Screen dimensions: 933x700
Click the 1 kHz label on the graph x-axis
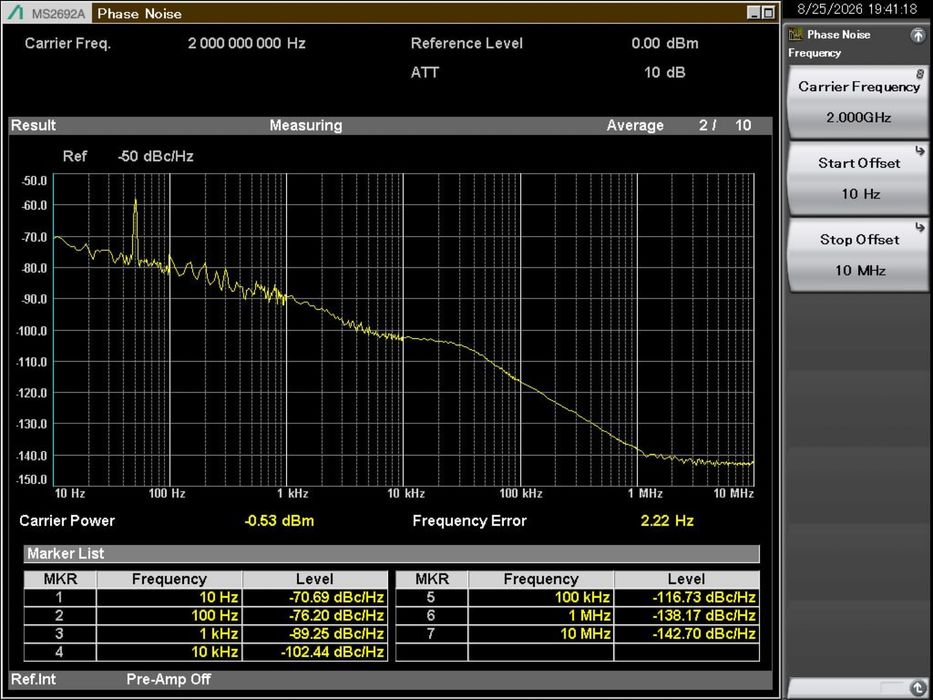(292, 493)
